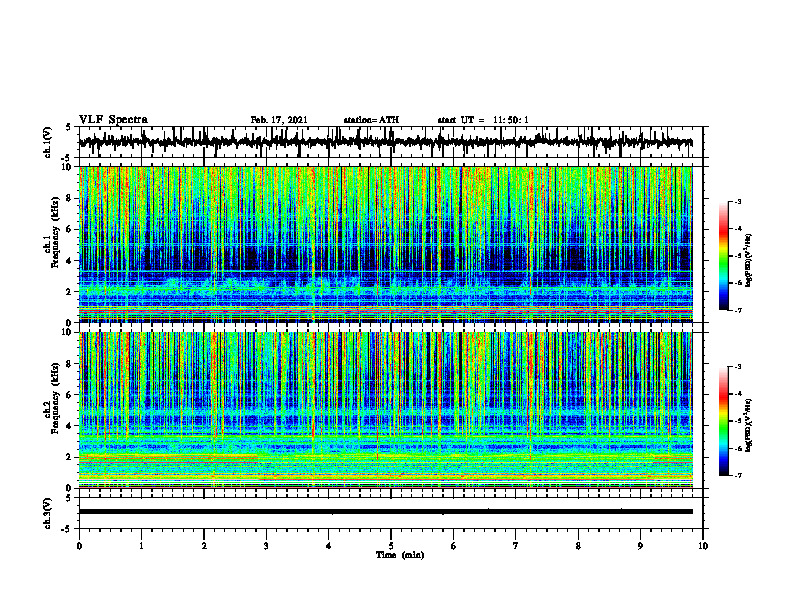Screen dimensions: 792x612
Task: Click the ch.2 color bar log(PSD) label
Action: (x=749, y=424)
